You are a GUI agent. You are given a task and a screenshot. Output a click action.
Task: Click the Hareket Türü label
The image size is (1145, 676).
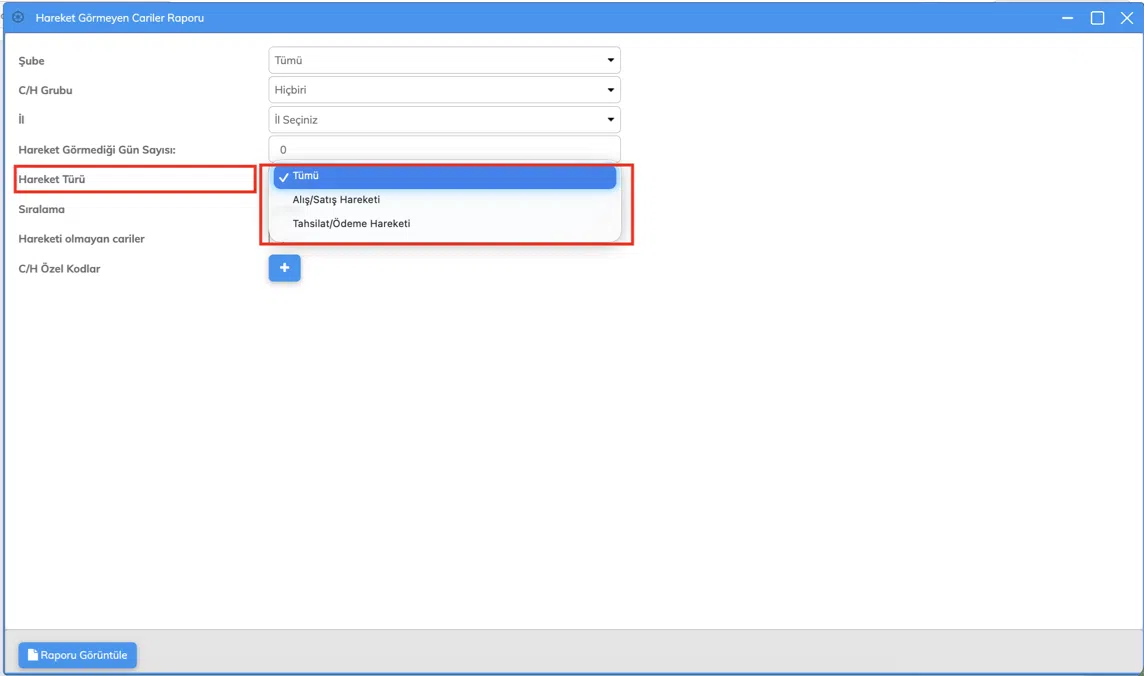coord(52,180)
